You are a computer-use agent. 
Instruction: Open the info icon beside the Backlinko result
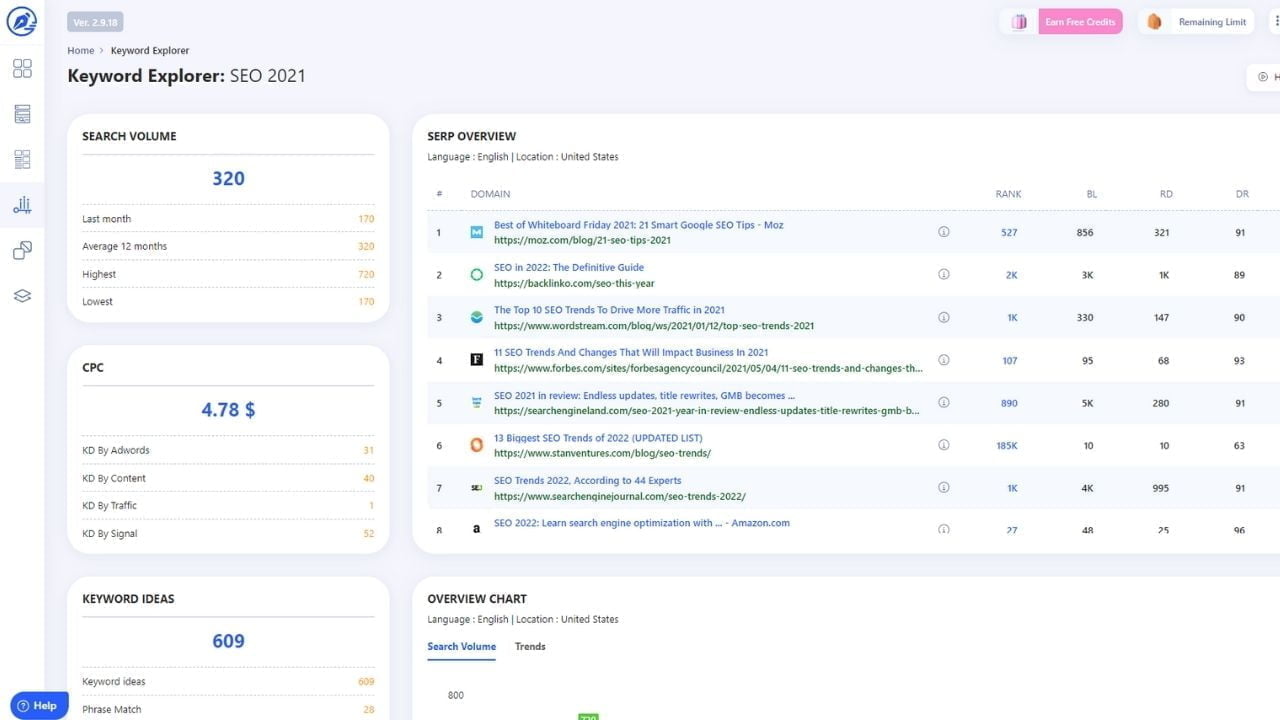(943, 273)
